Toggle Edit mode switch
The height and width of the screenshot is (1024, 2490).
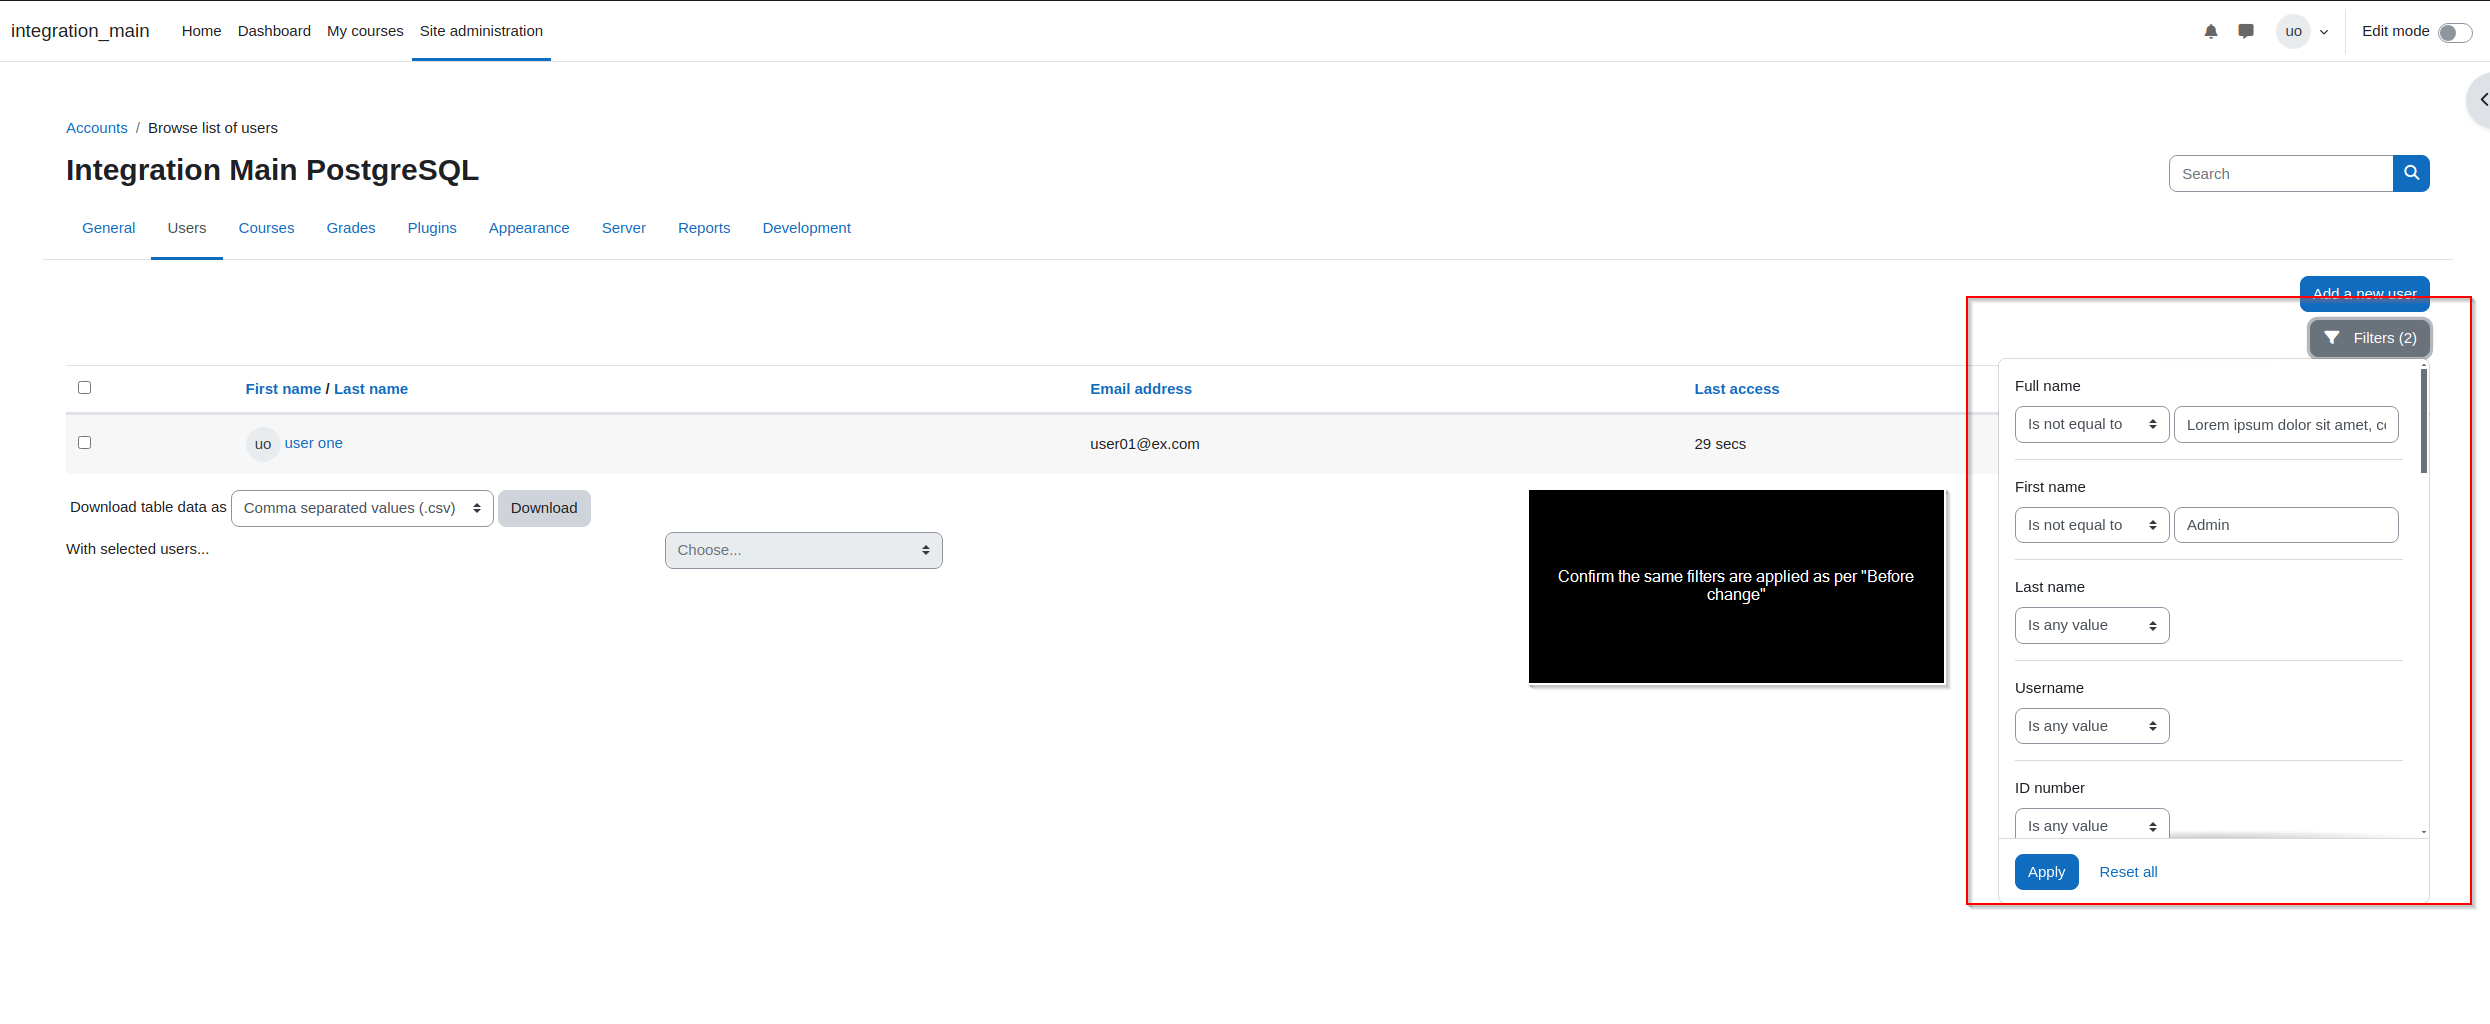tap(2454, 32)
